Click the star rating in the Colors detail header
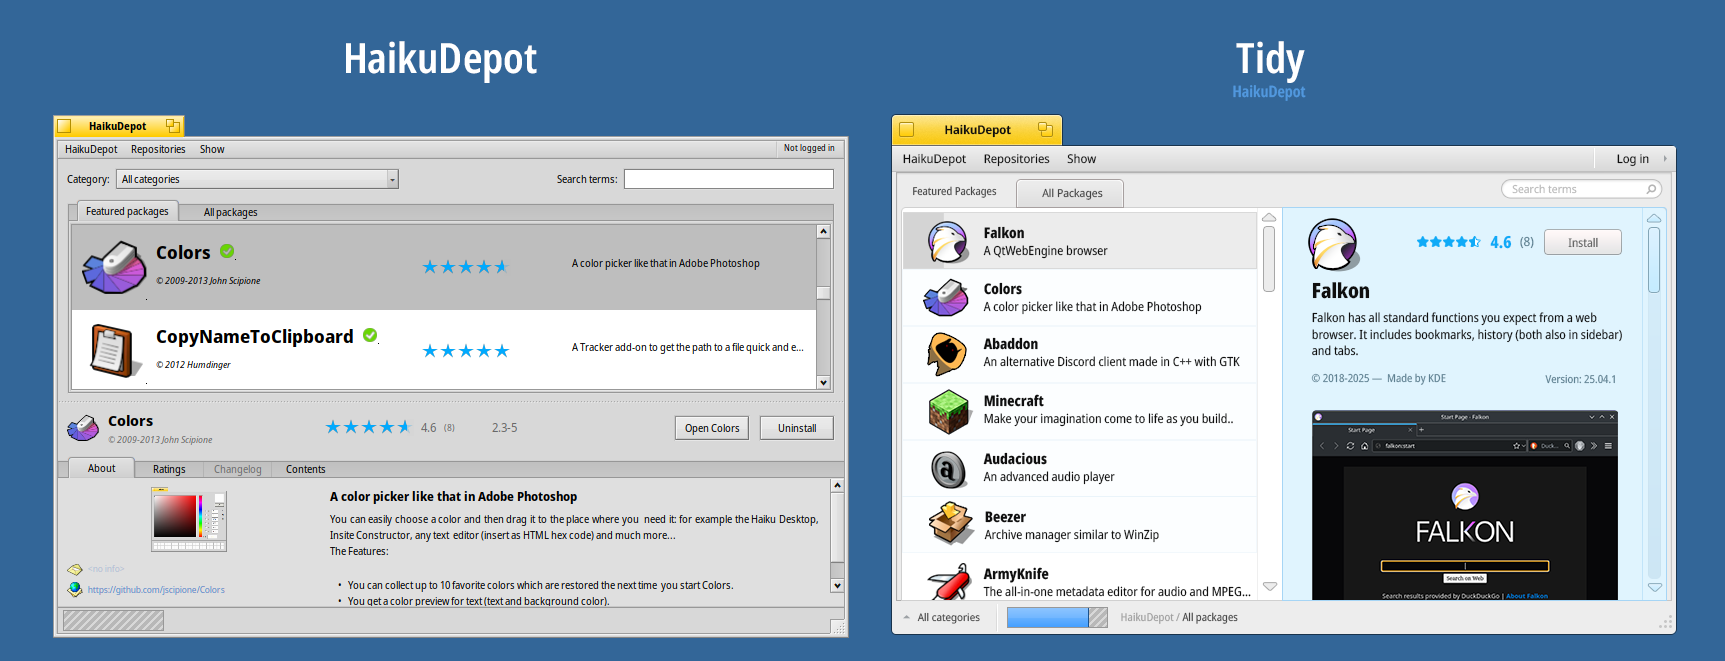This screenshot has width=1725, height=661. pos(368,427)
